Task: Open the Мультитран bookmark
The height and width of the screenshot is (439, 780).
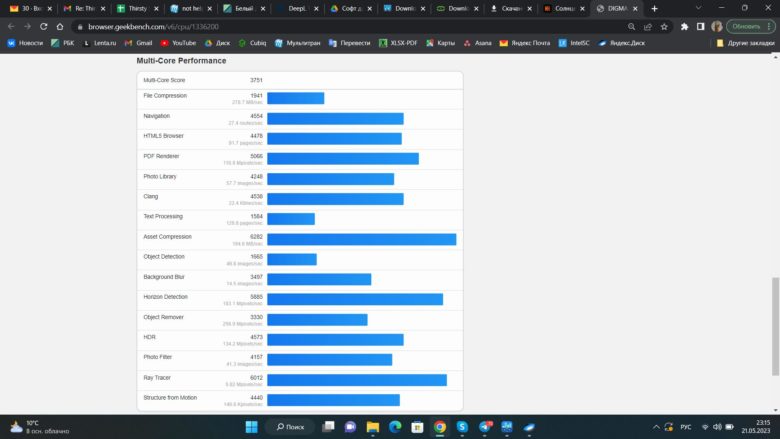Action: pyautogui.click(x=297, y=43)
